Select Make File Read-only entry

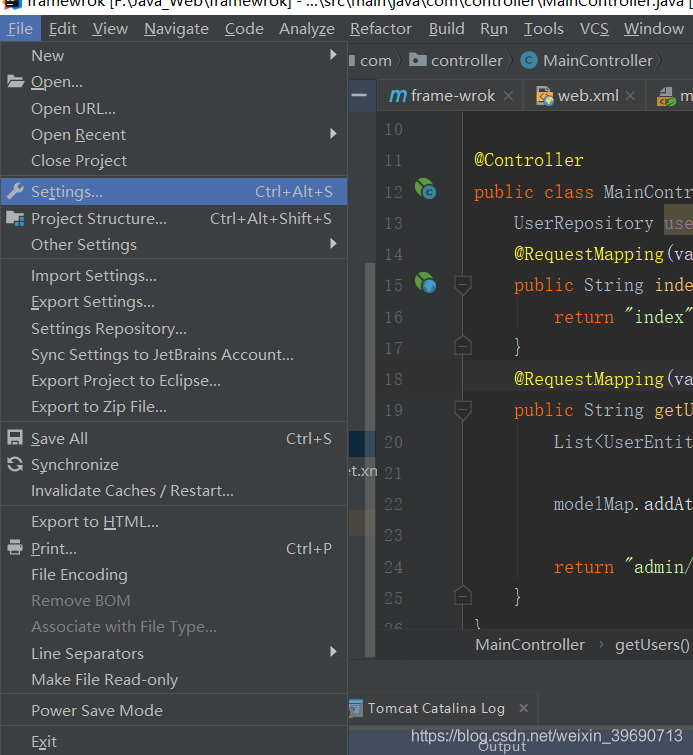174,679
